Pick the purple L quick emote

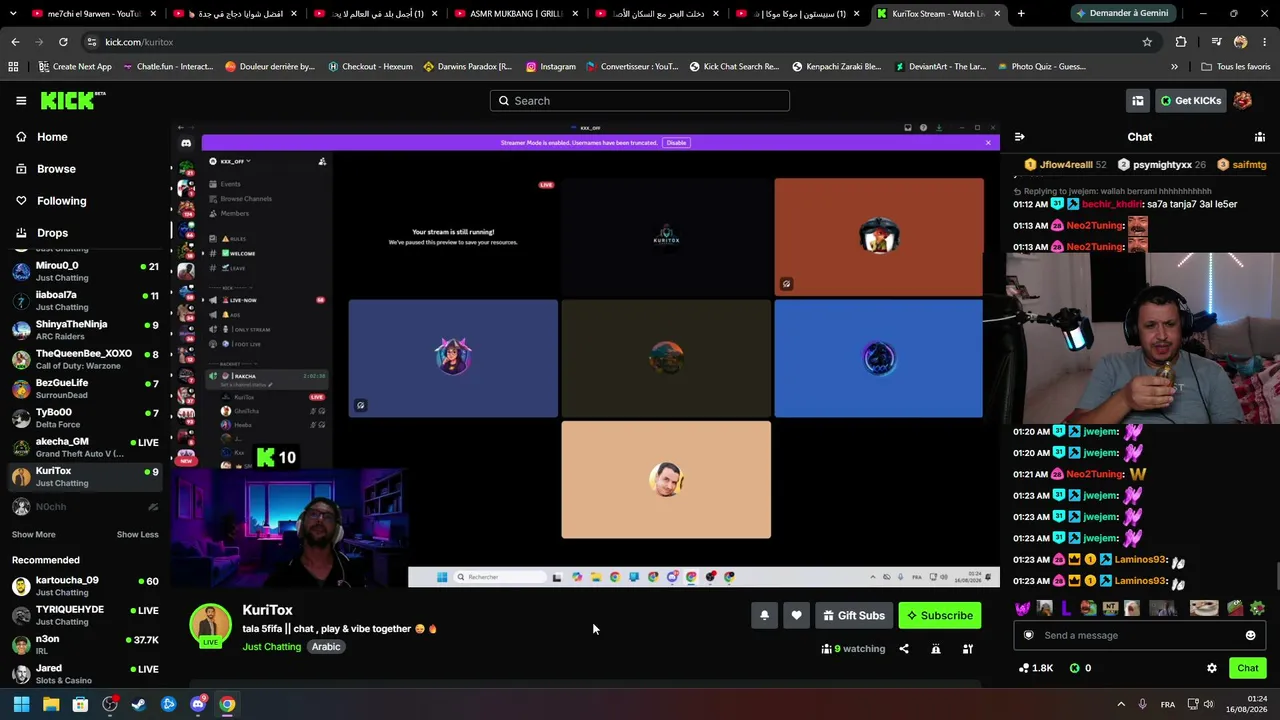pos(1066,608)
